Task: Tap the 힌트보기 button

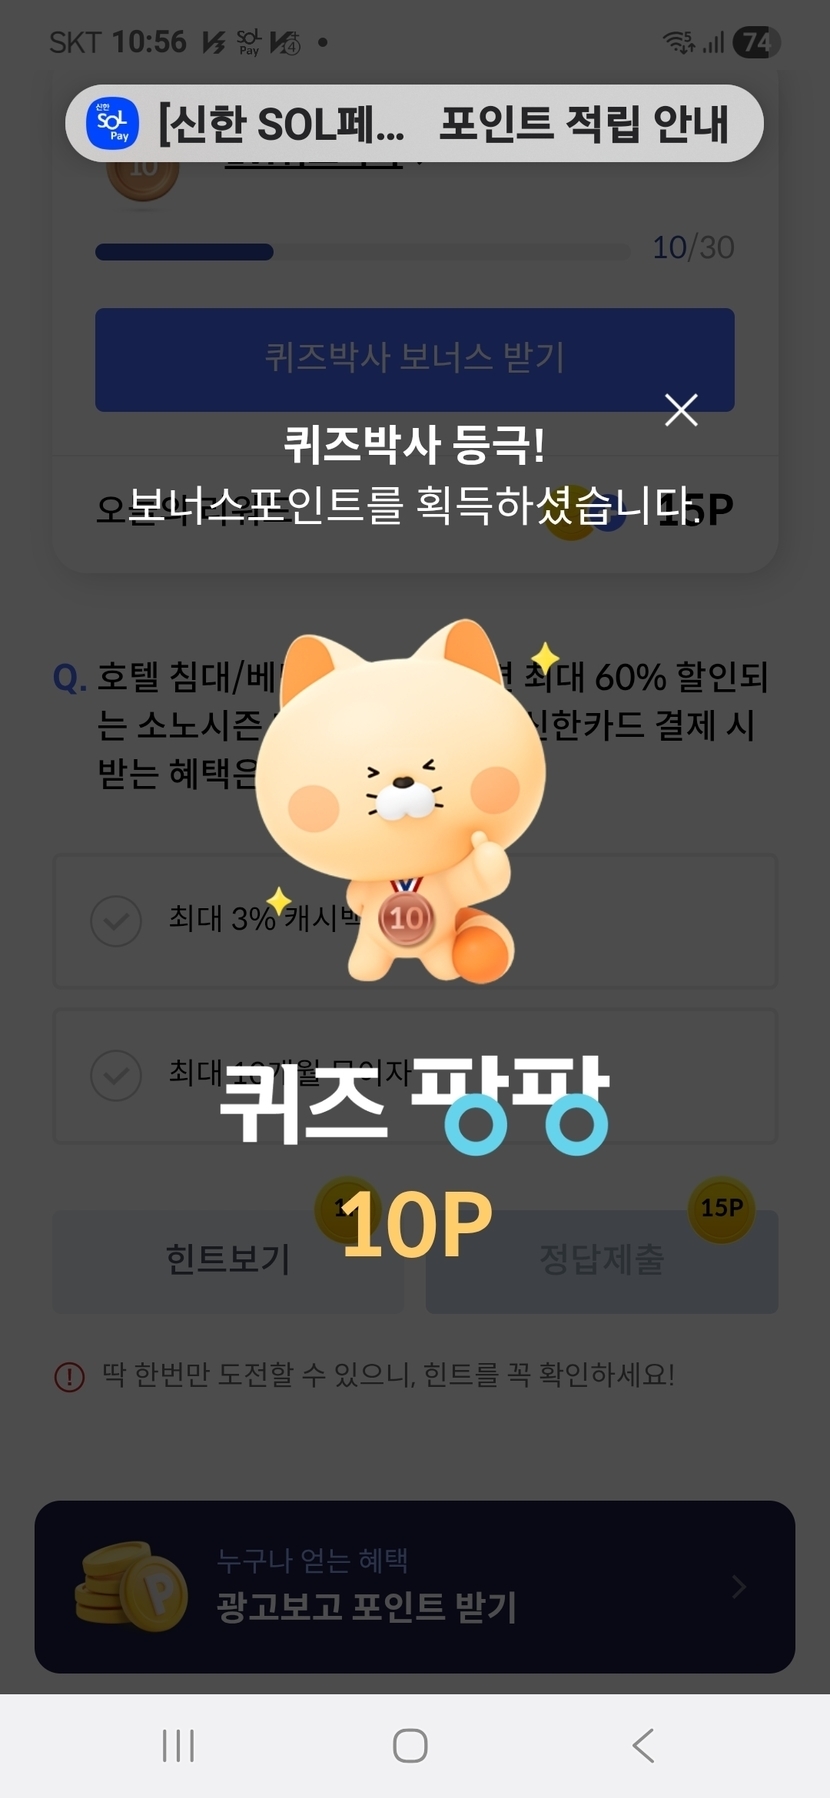Action: point(228,1260)
